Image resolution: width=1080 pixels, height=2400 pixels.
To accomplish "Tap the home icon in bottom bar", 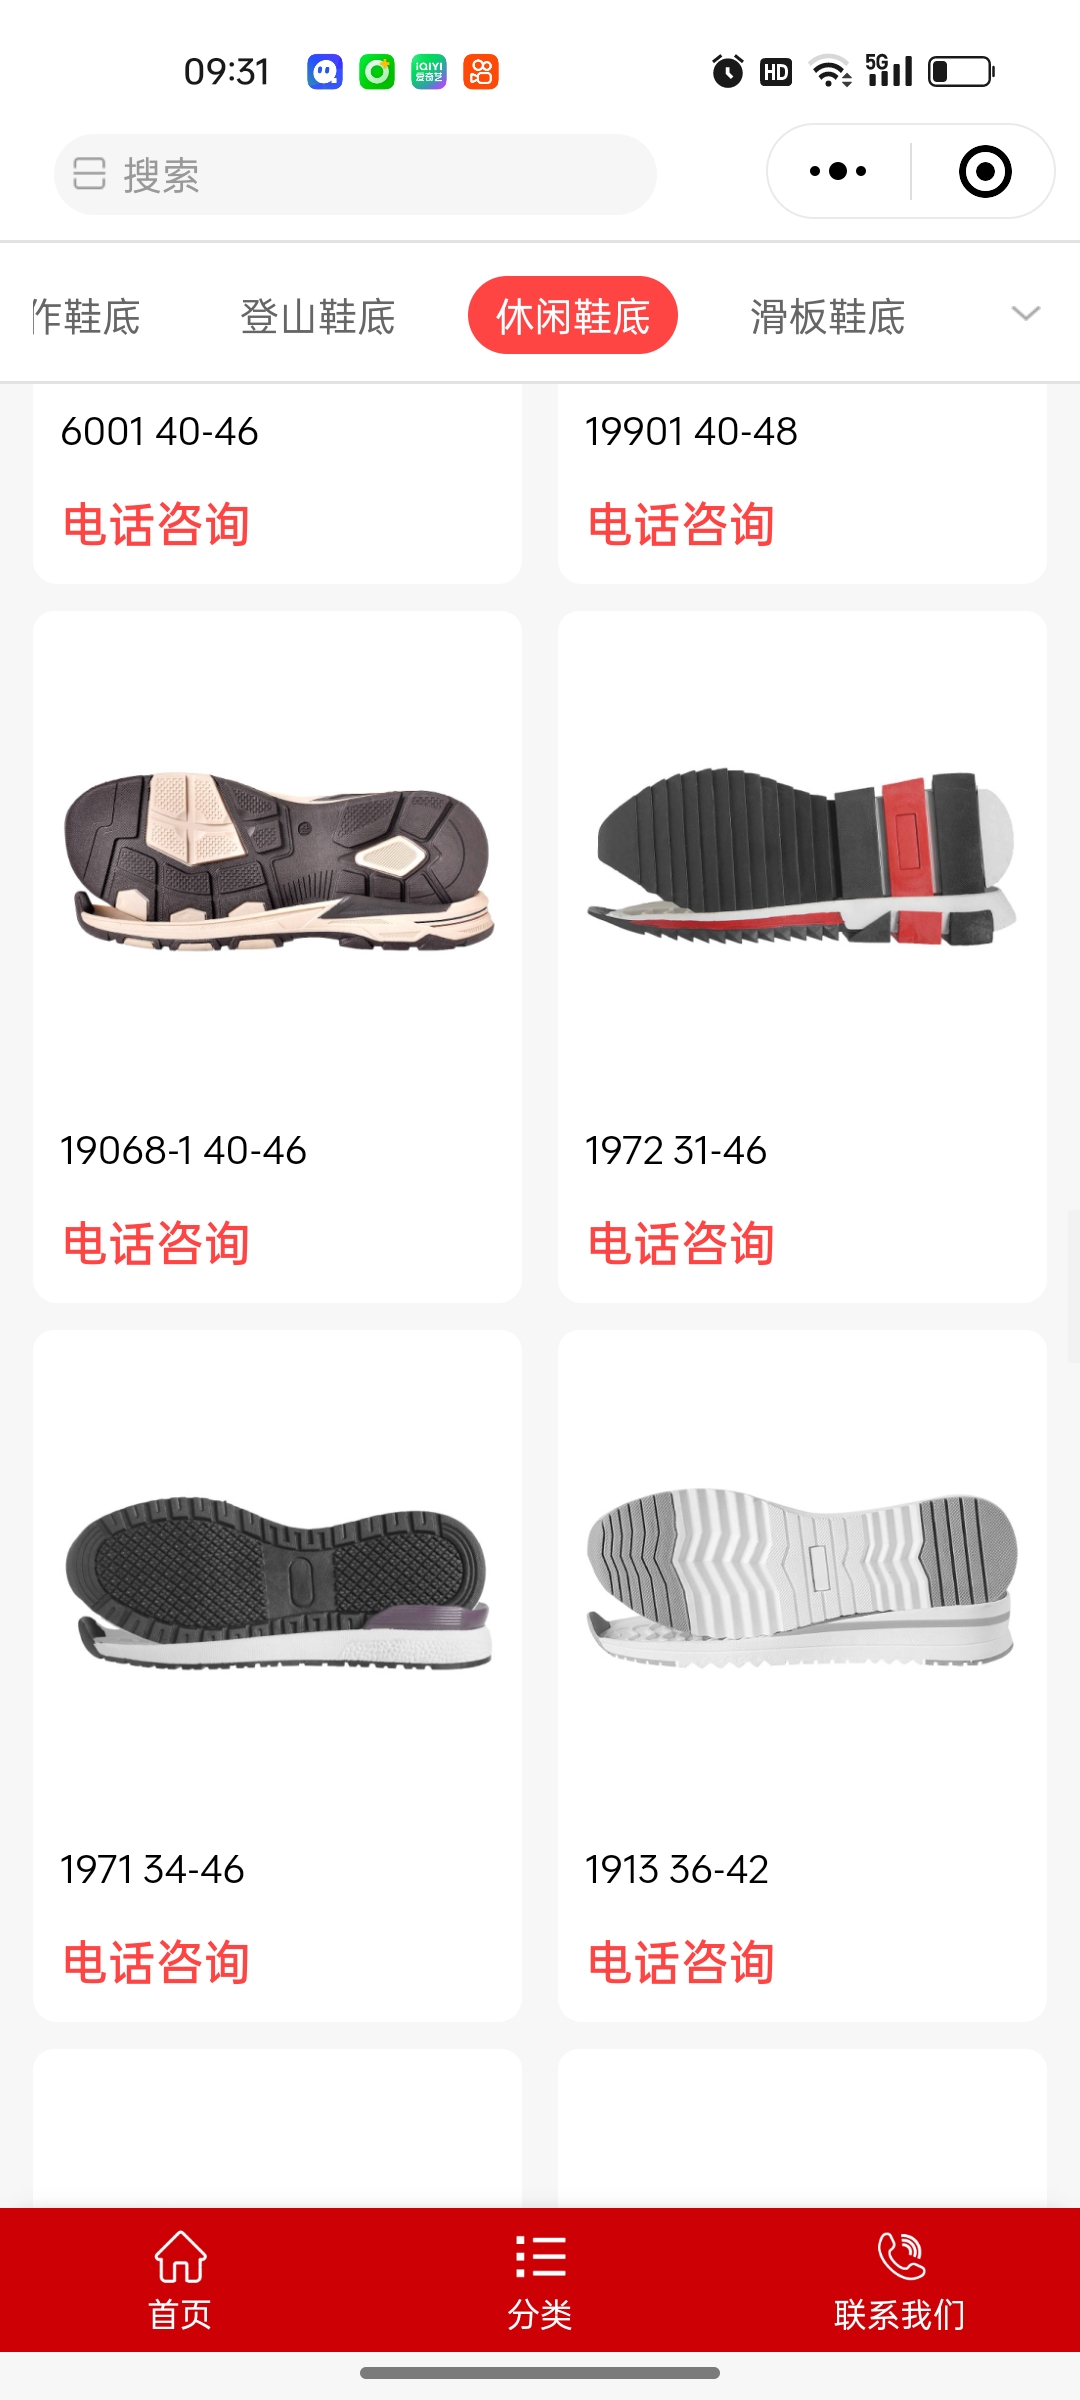I will (180, 2256).
